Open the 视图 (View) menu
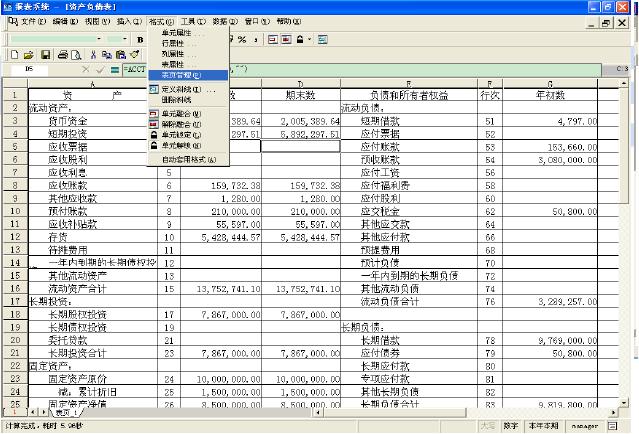 [97, 21]
